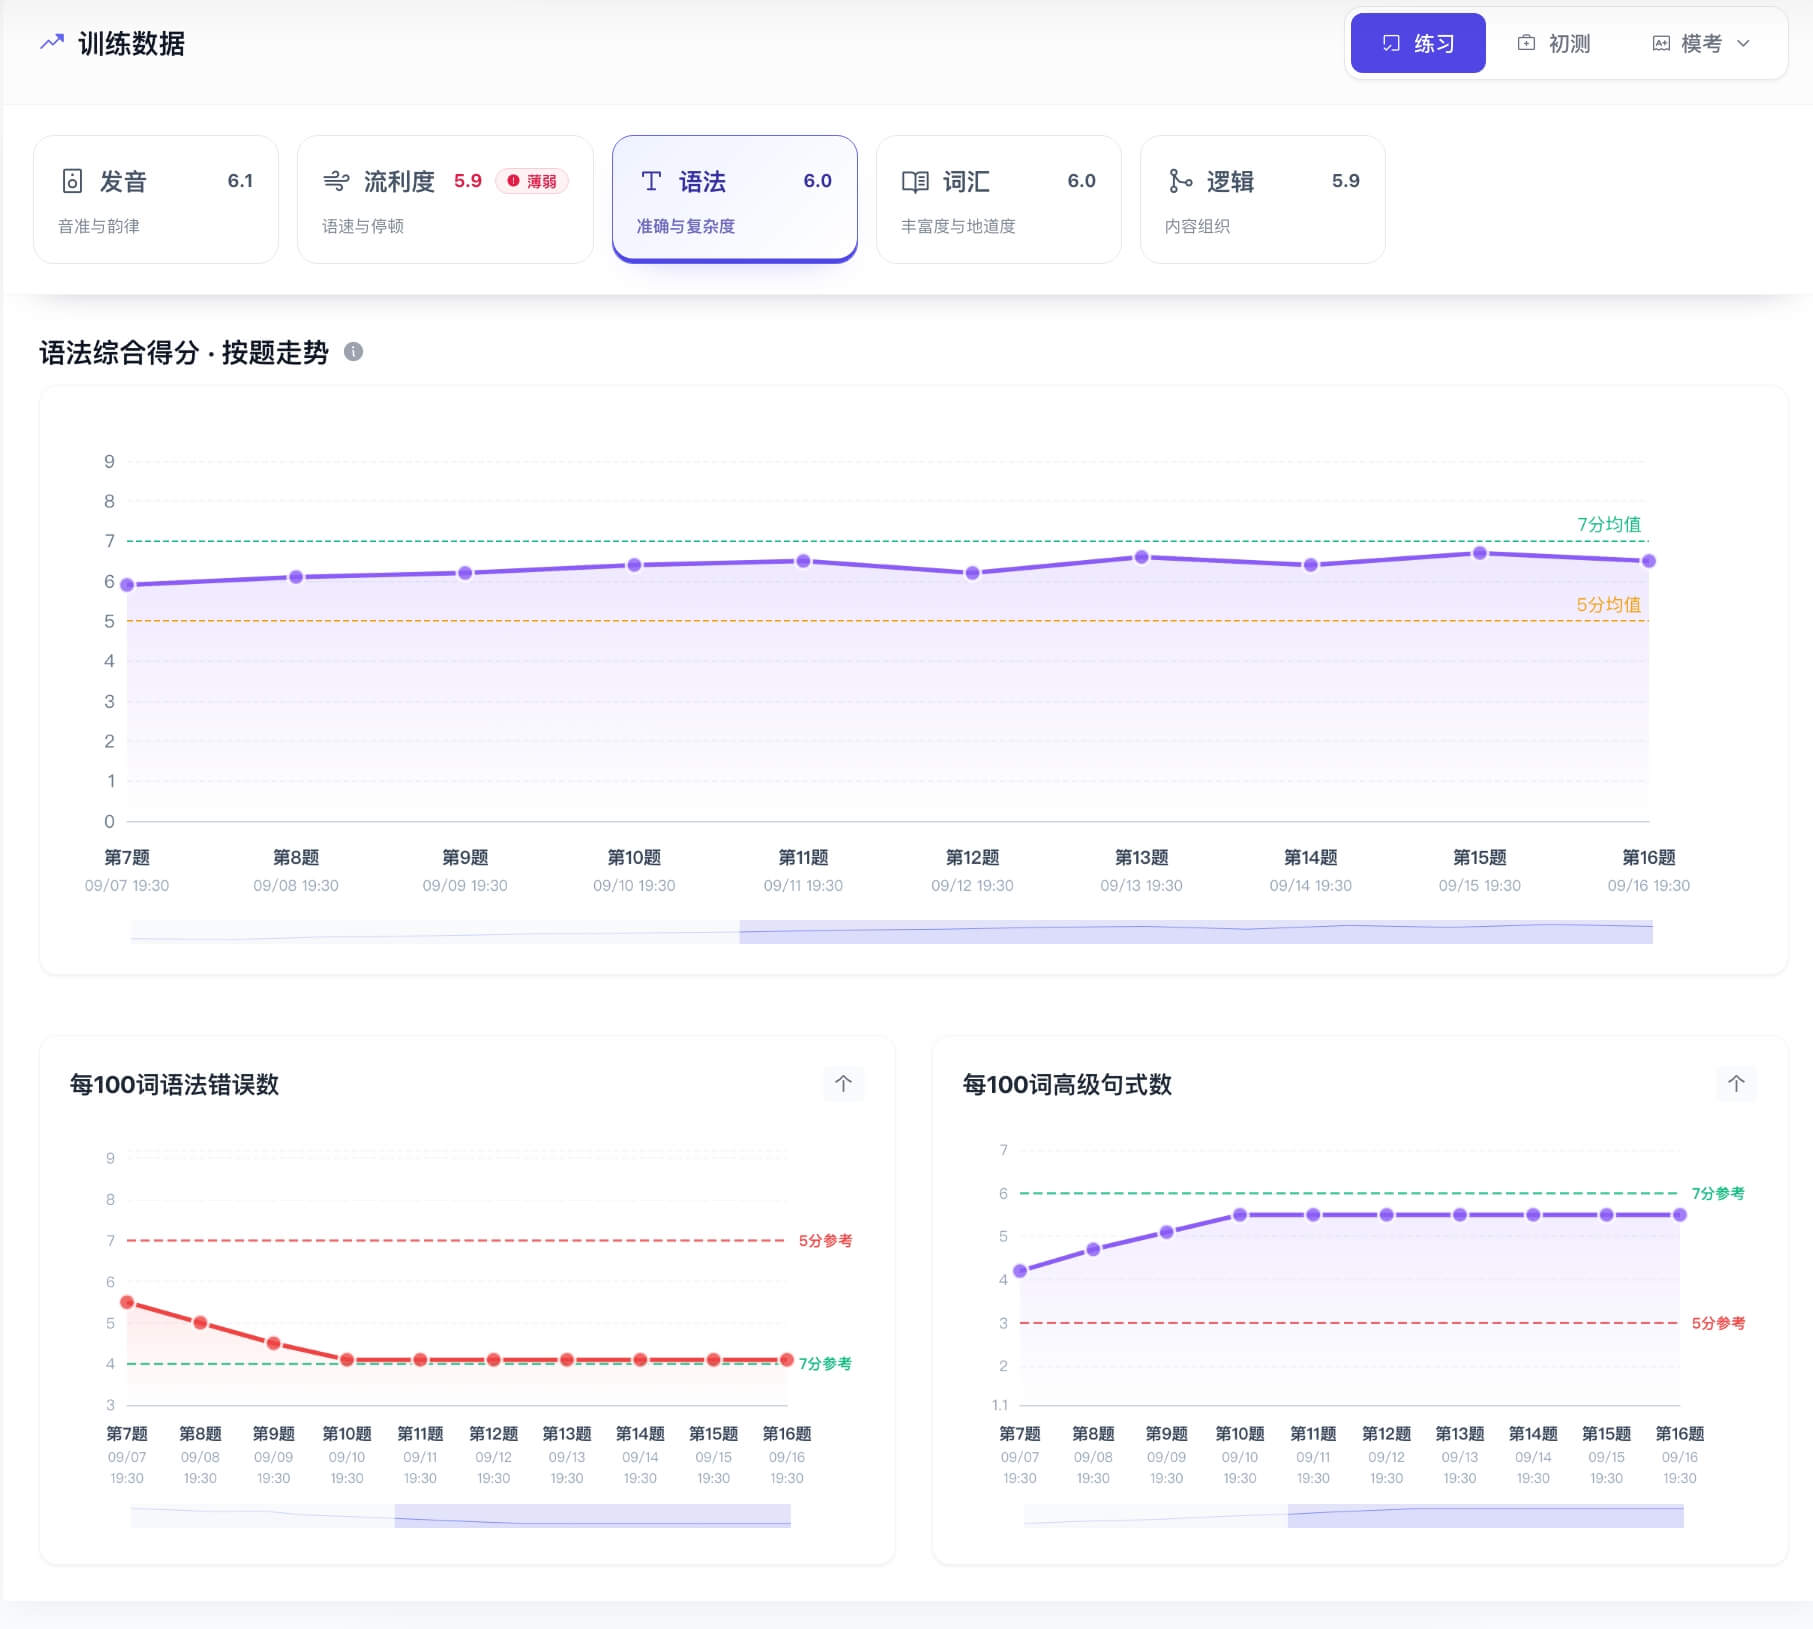
Task: Click the 第14题 axis label in main chart
Action: (1310, 857)
